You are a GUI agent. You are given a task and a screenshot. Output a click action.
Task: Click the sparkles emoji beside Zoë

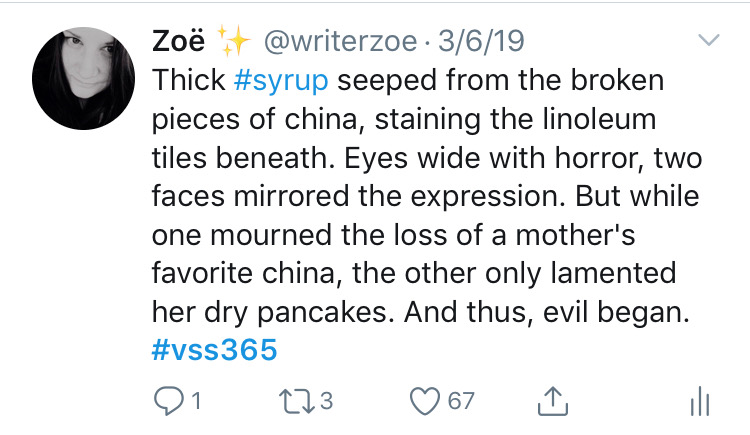233,40
